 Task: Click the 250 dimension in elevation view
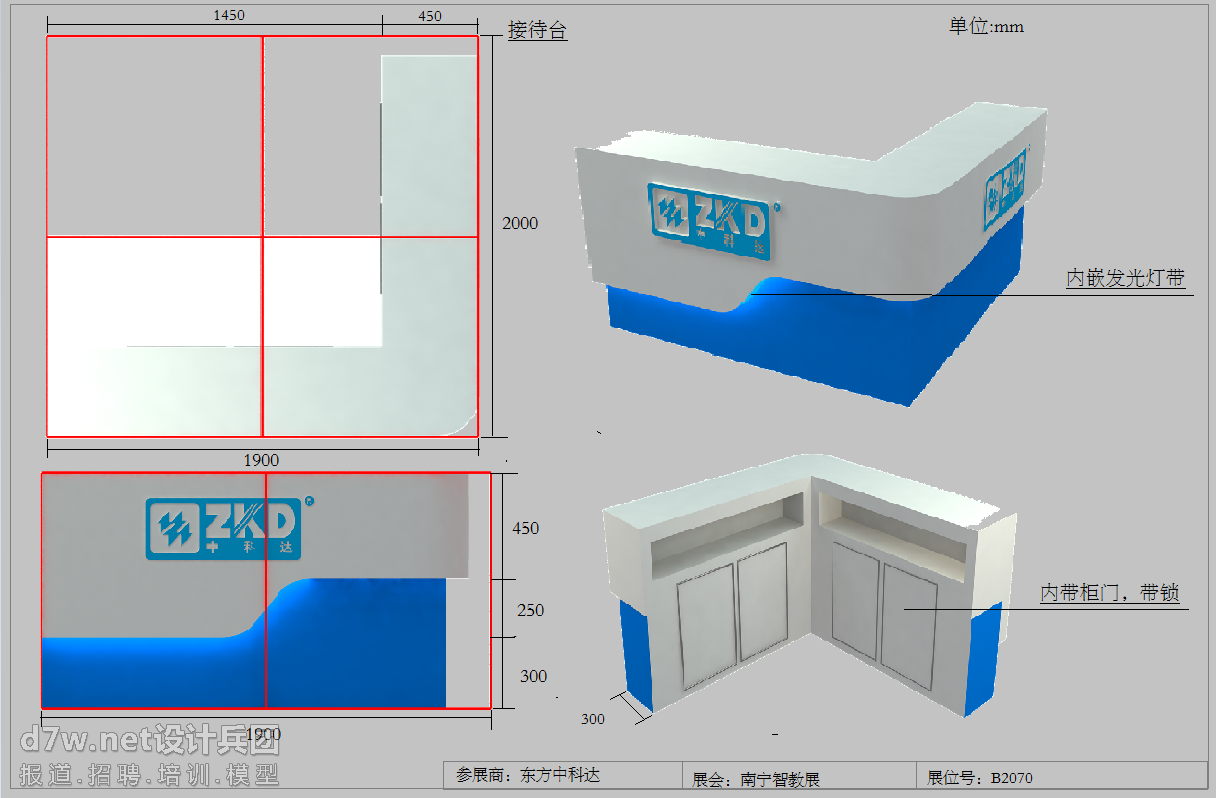click(531, 610)
